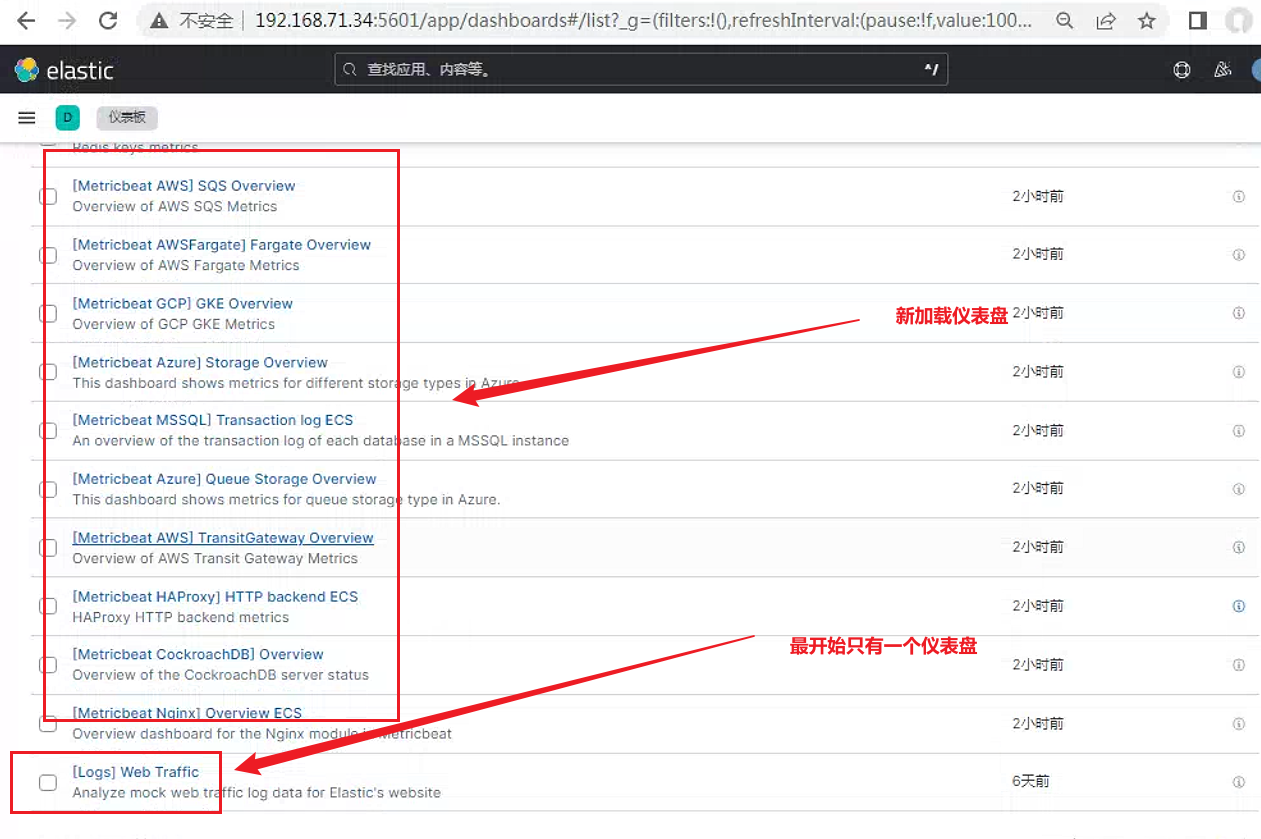Click the browser address bar URL
The image size is (1261, 839).
point(643,20)
